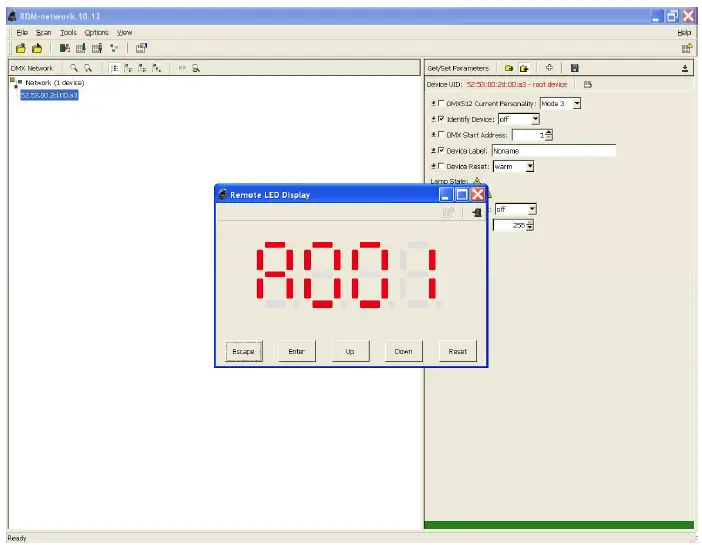Click the window-panel icon in main toolbar

click(141, 48)
